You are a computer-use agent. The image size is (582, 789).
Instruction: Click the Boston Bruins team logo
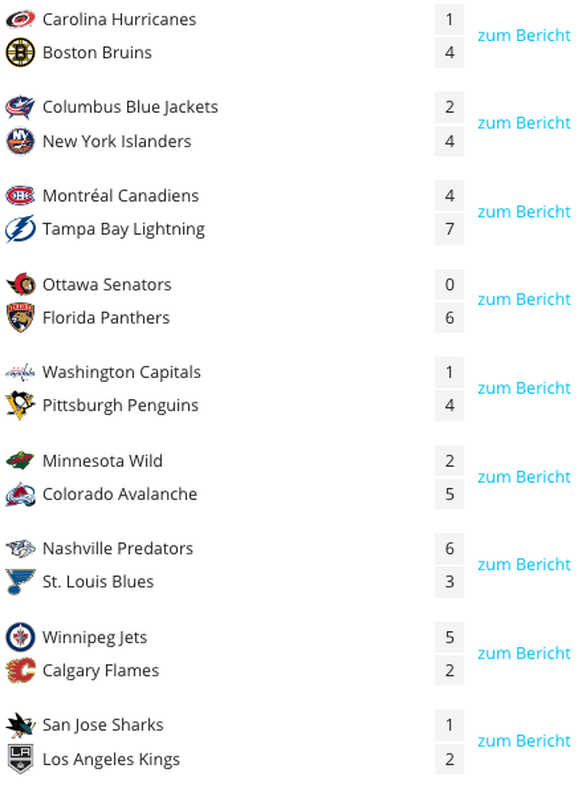pos(20,52)
